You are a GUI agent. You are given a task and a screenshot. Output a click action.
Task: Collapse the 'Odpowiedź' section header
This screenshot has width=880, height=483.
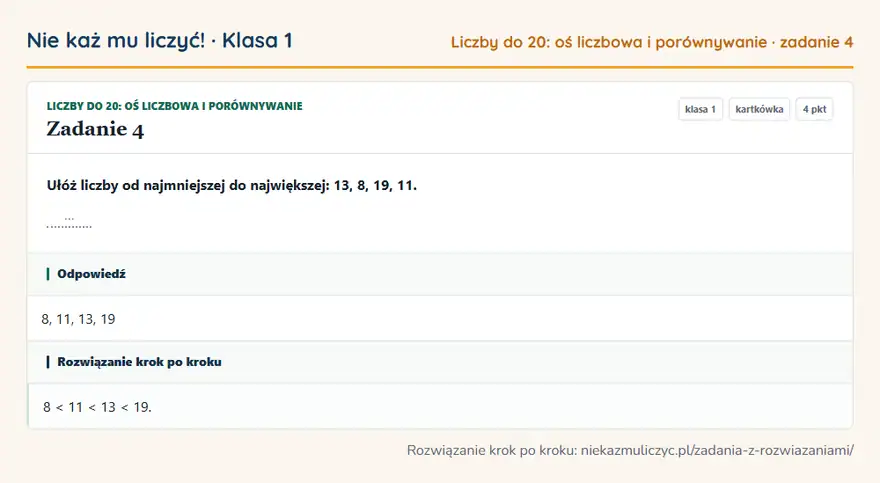[x=440, y=274]
